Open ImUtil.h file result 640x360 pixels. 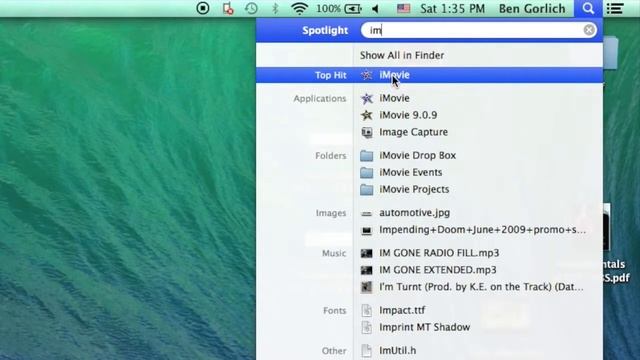[x=398, y=351]
